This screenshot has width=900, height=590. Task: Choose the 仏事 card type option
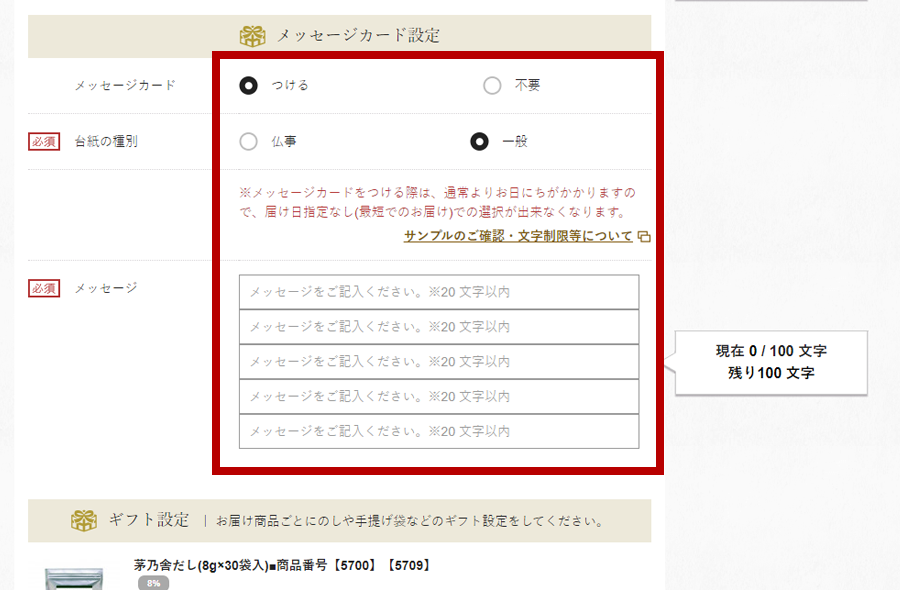(248, 141)
